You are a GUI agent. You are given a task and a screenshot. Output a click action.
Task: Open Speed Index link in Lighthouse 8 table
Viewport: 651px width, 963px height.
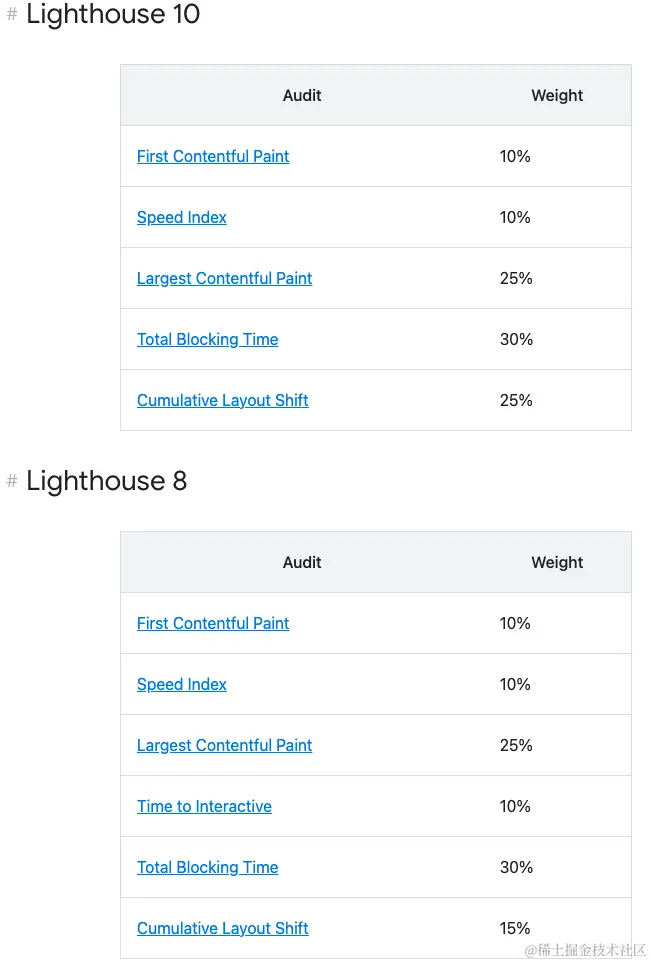click(x=182, y=684)
